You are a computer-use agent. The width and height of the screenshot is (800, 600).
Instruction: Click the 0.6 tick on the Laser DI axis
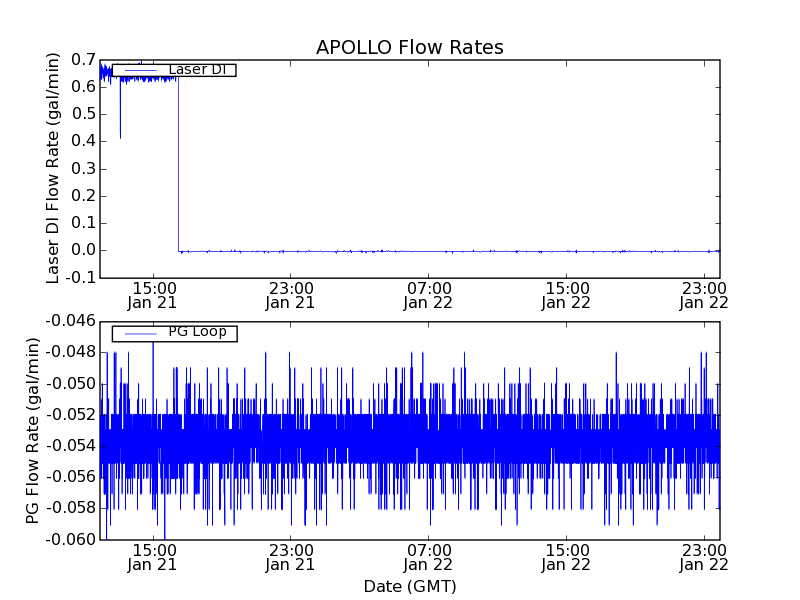pos(84,87)
